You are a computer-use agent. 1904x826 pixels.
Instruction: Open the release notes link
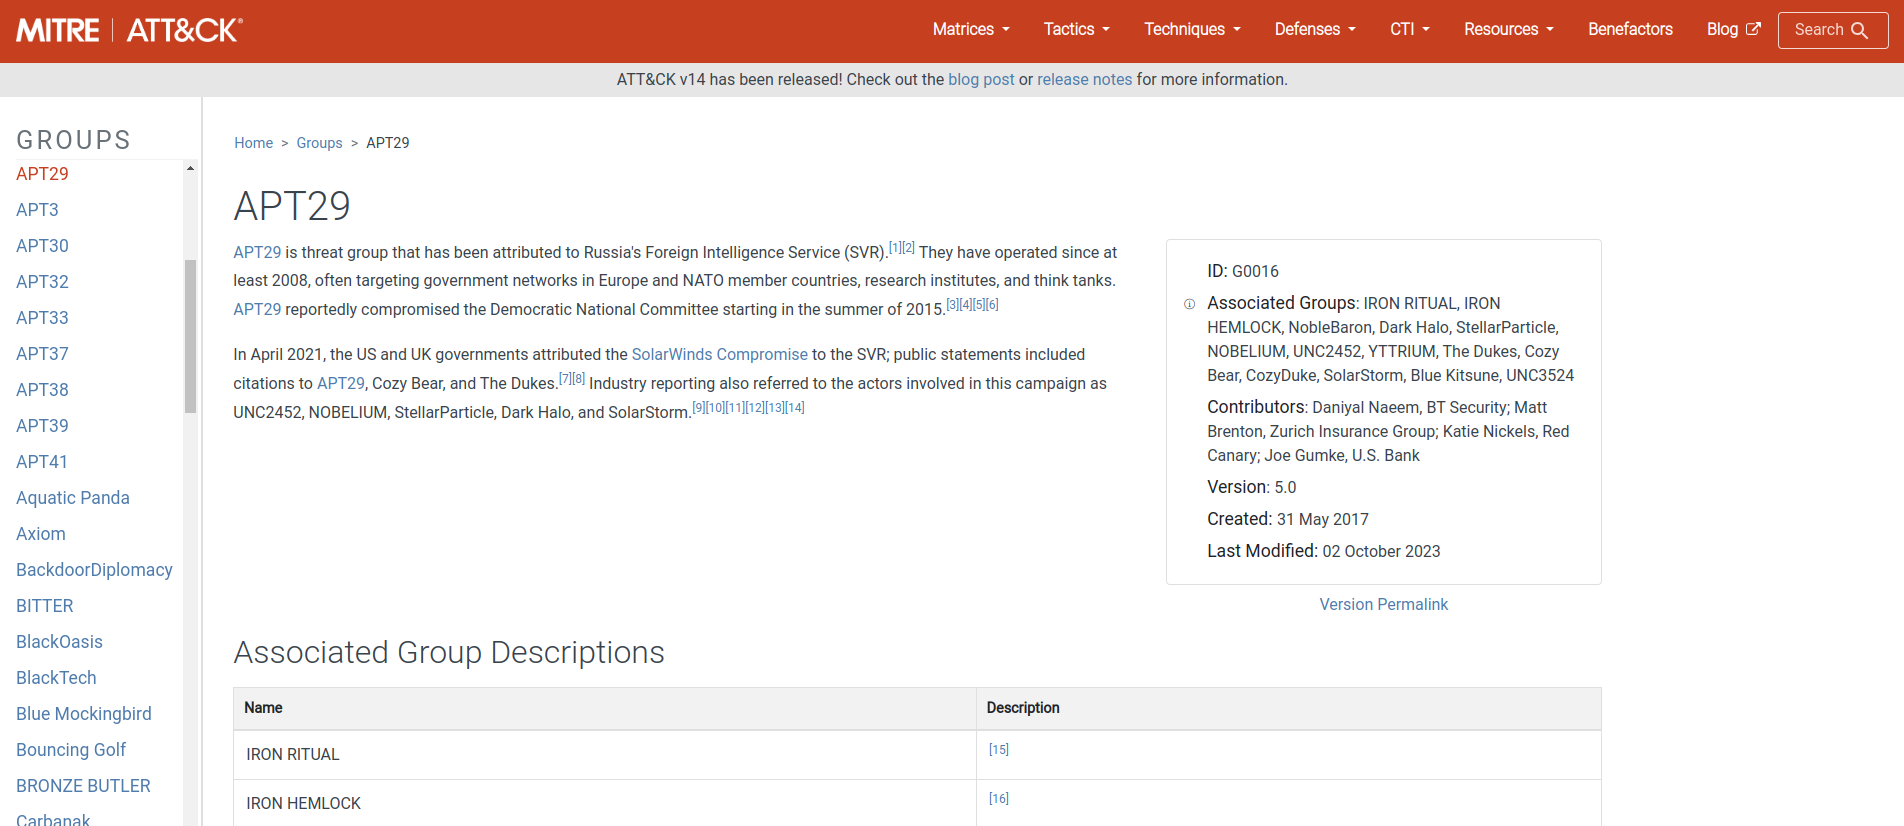tap(1084, 80)
